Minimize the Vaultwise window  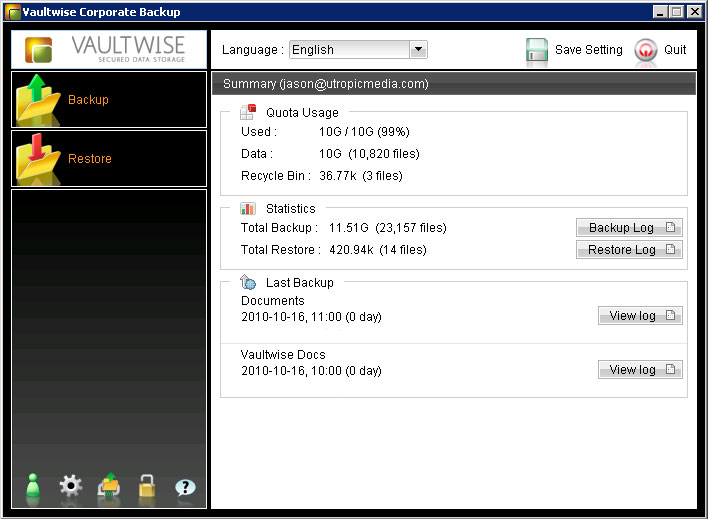click(660, 12)
